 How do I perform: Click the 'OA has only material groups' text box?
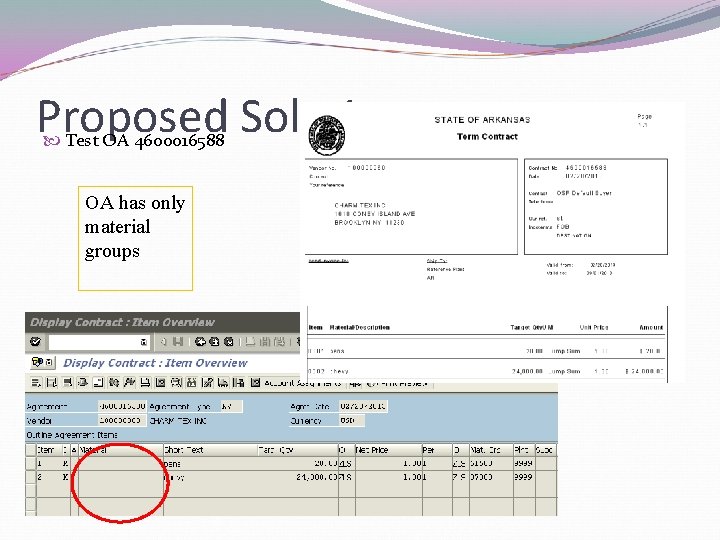[x=135, y=238]
